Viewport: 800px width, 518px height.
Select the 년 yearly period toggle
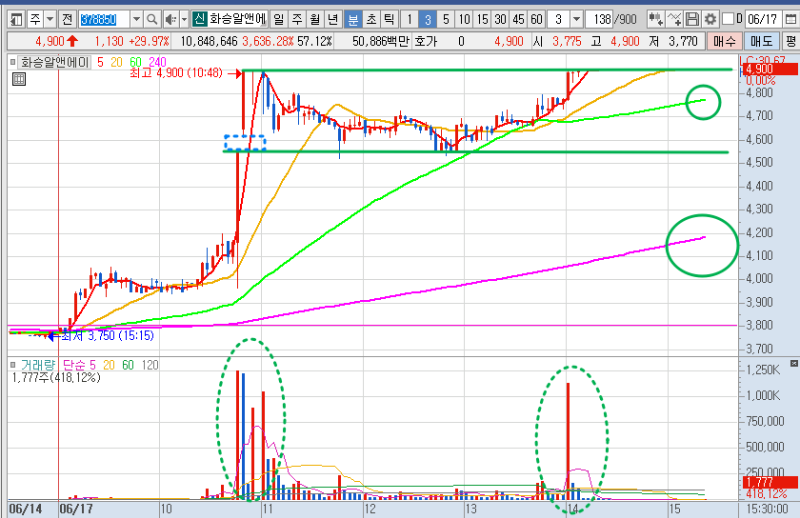333,19
